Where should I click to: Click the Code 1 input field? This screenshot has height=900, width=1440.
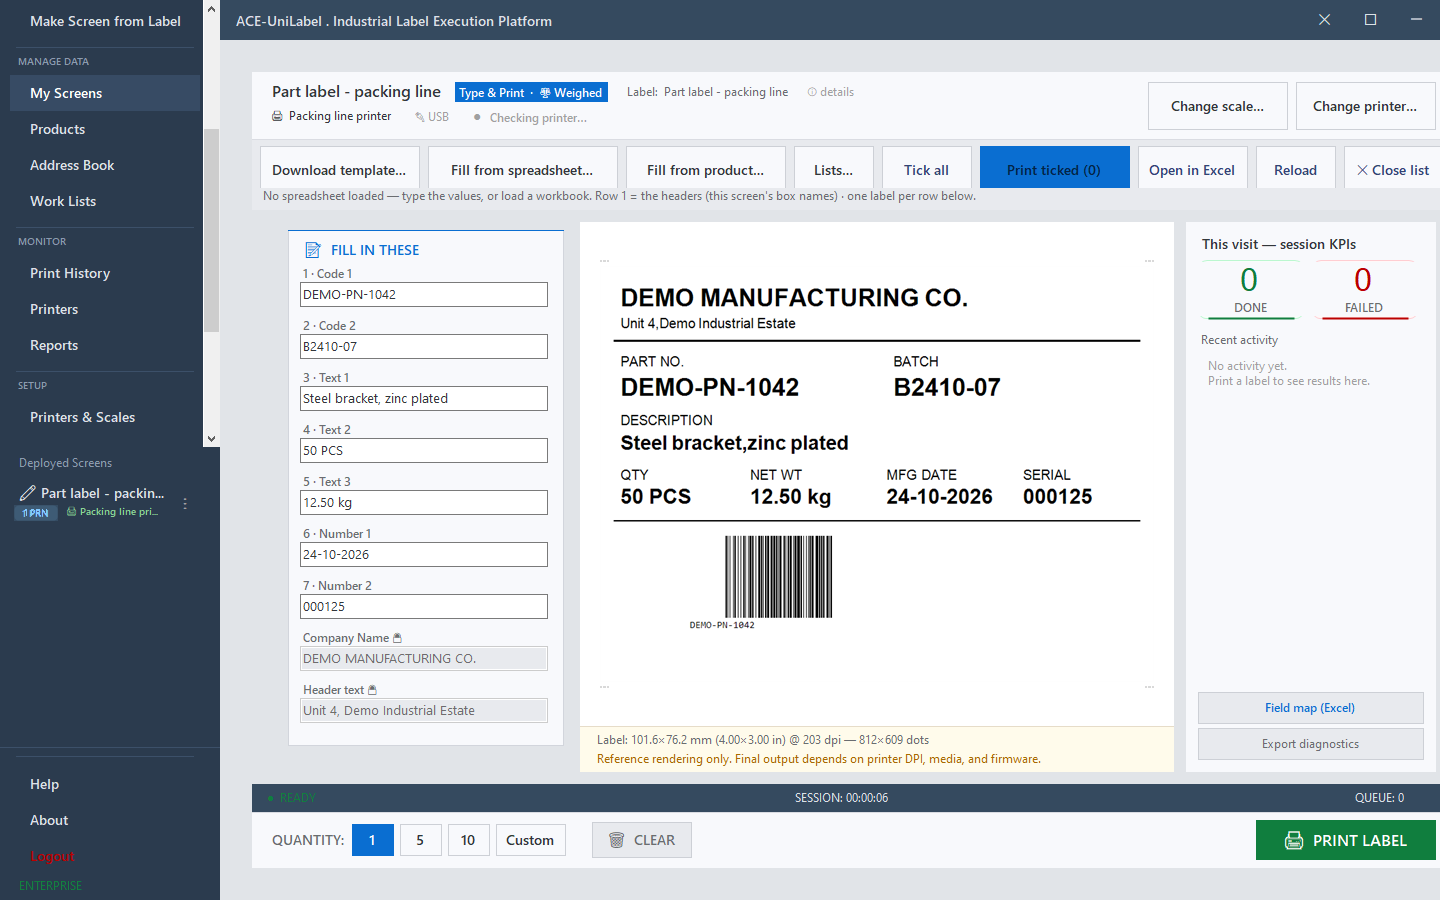coord(424,294)
